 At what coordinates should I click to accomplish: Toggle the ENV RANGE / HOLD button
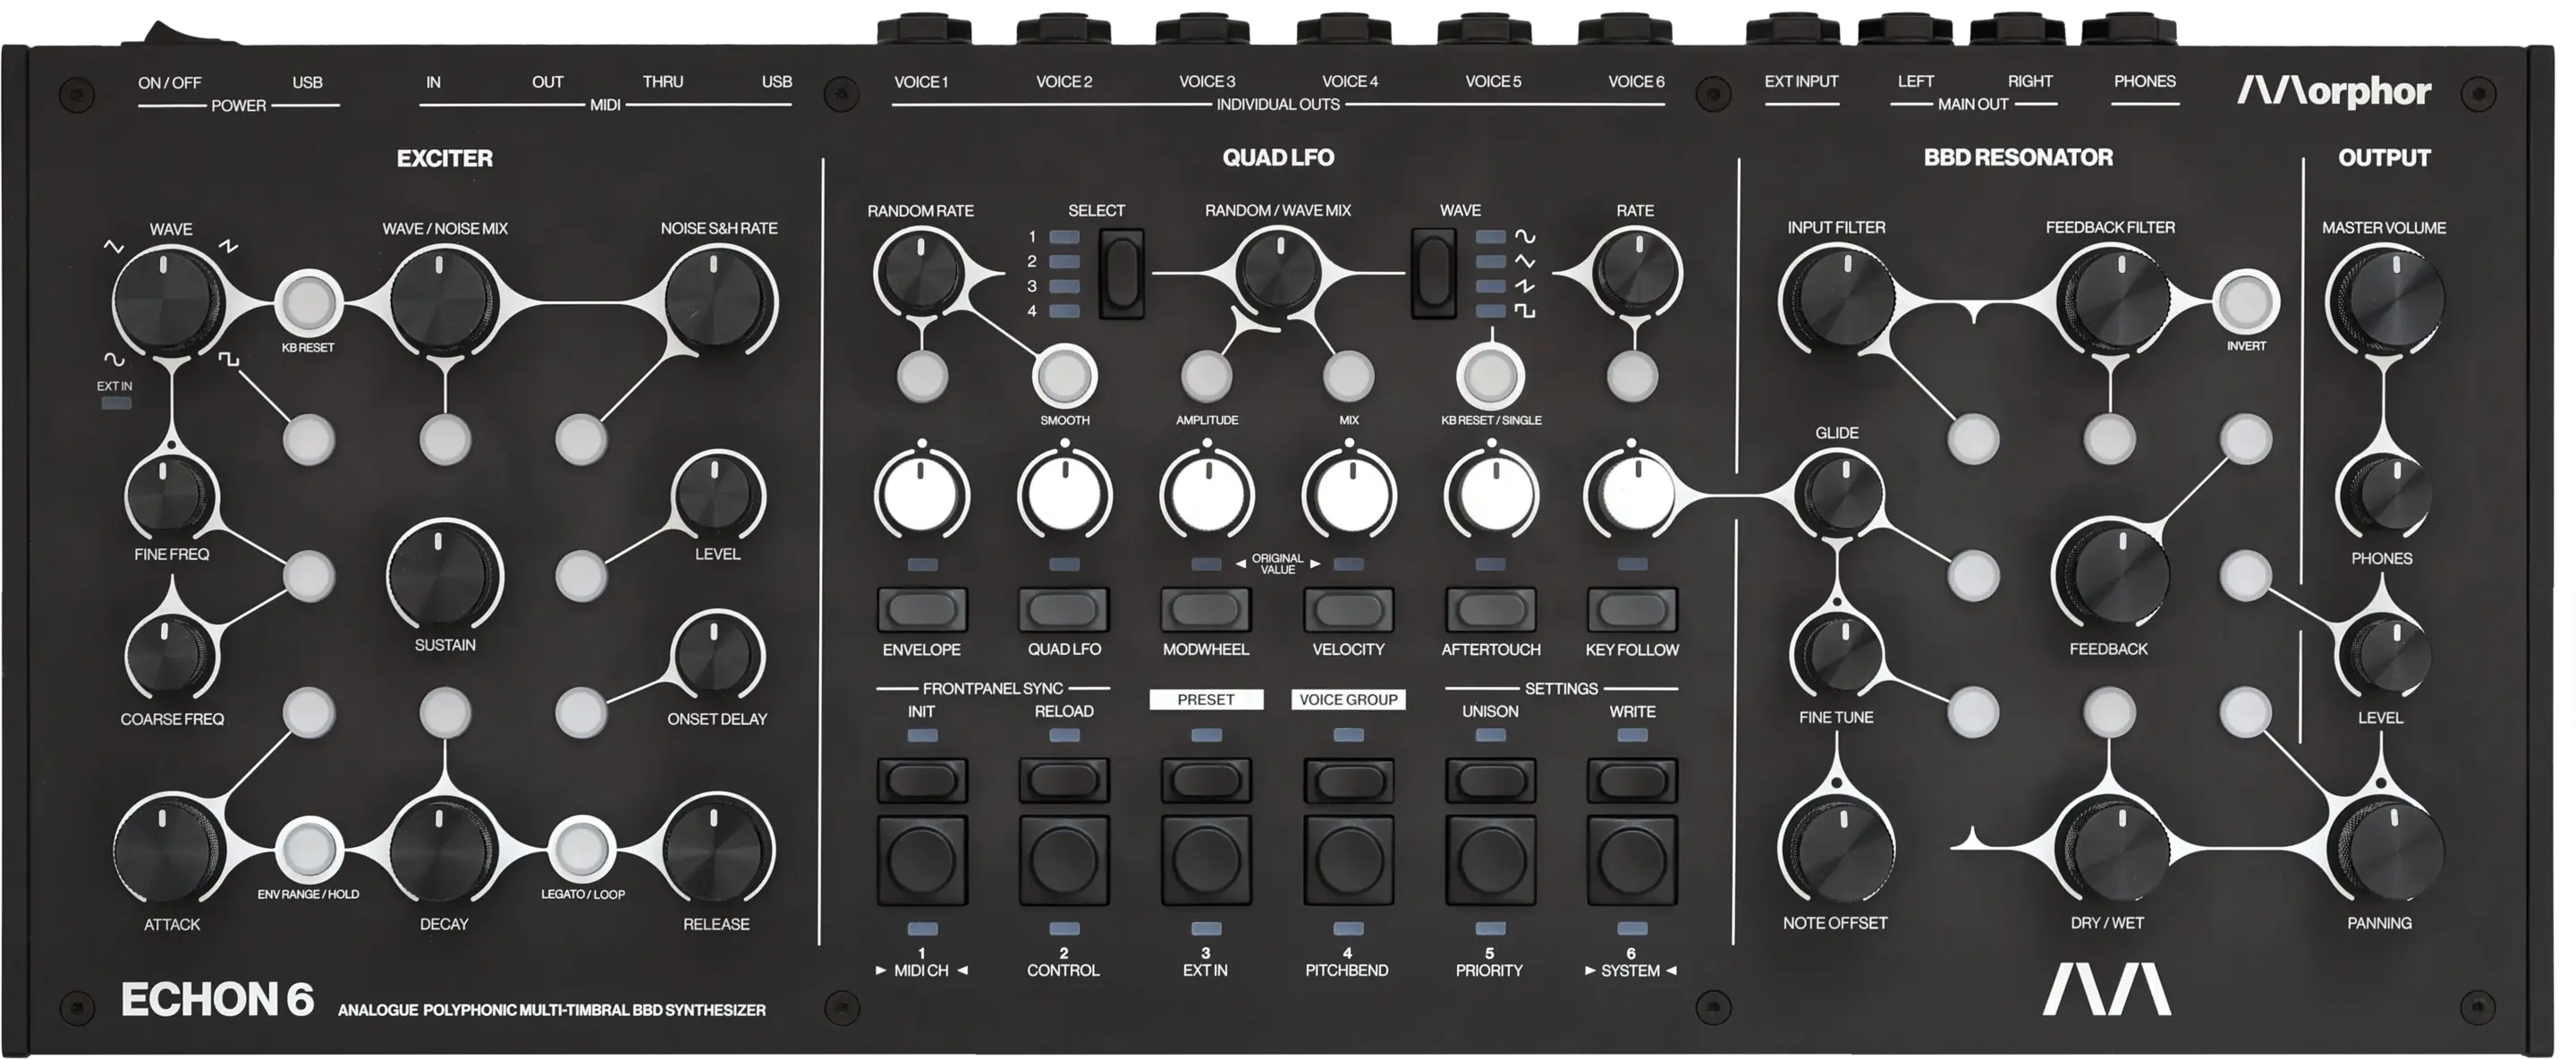point(308,848)
